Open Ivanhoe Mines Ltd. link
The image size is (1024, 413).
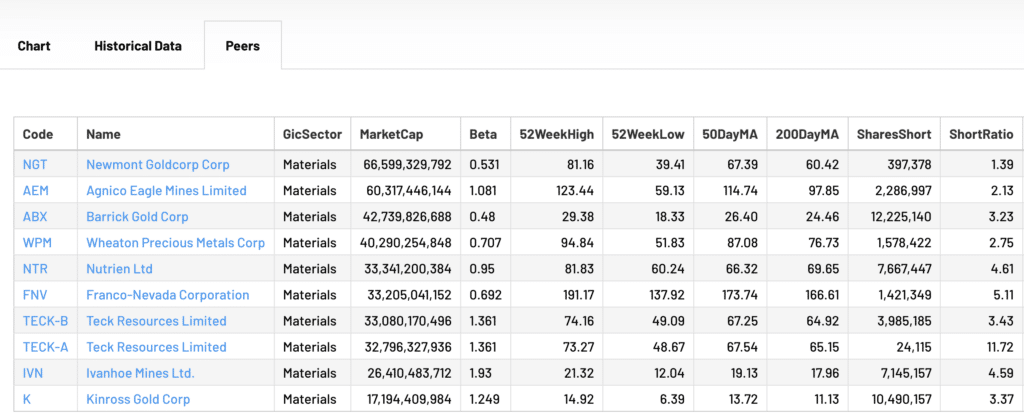[x=140, y=373]
